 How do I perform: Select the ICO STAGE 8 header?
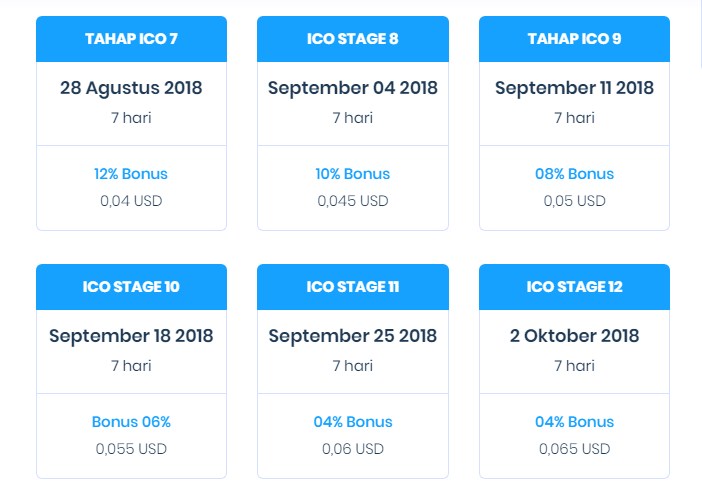point(352,39)
